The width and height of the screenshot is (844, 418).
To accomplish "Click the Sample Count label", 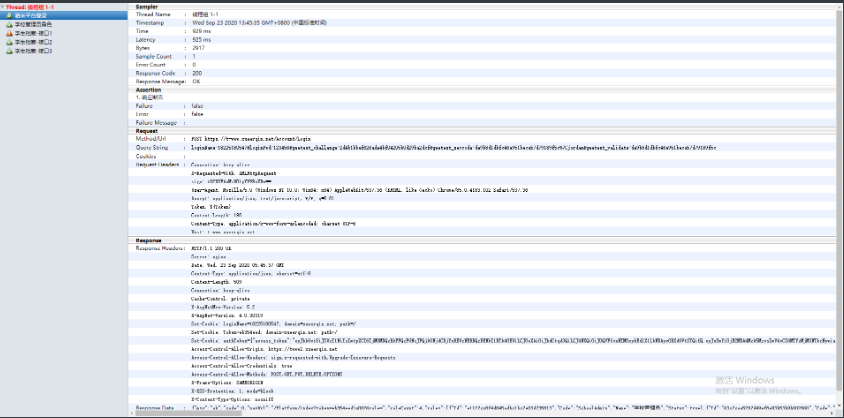I will click(154, 56).
